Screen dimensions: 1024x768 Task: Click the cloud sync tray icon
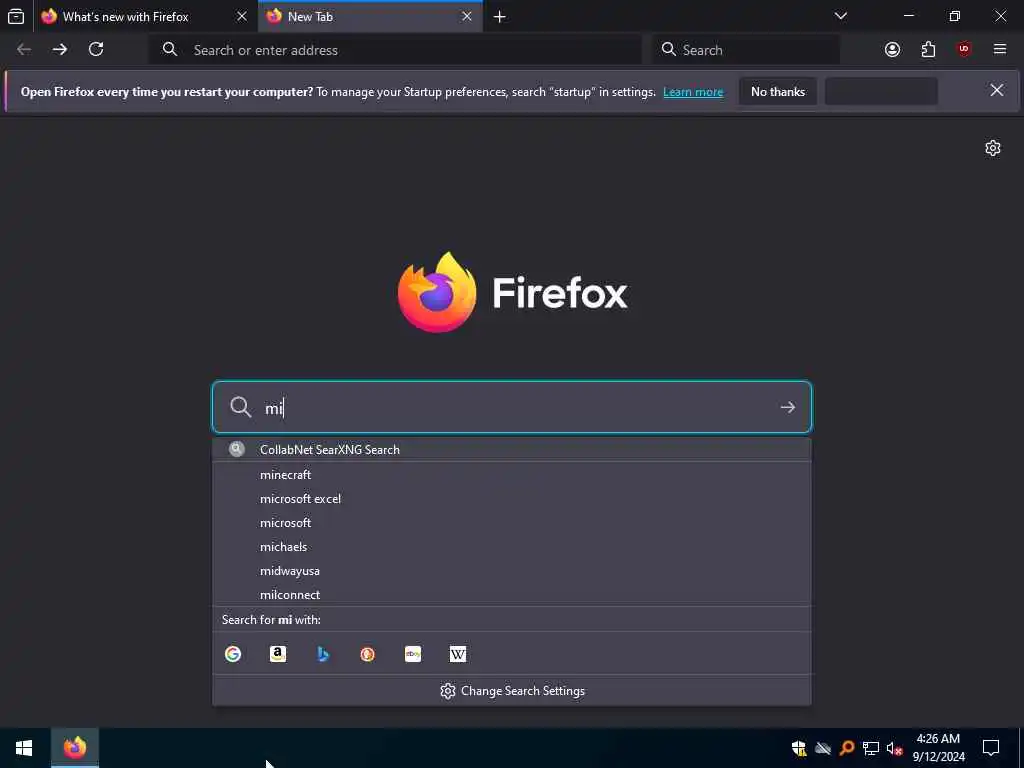click(x=823, y=748)
